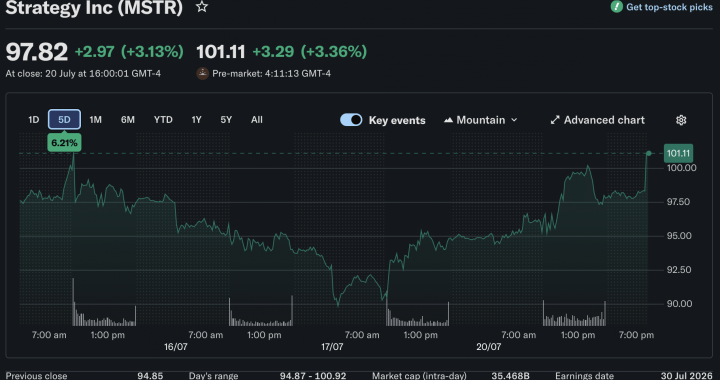The width and height of the screenshot is (720, 380).
Task: Select the 1D time range tab
Action: [34, 120]
